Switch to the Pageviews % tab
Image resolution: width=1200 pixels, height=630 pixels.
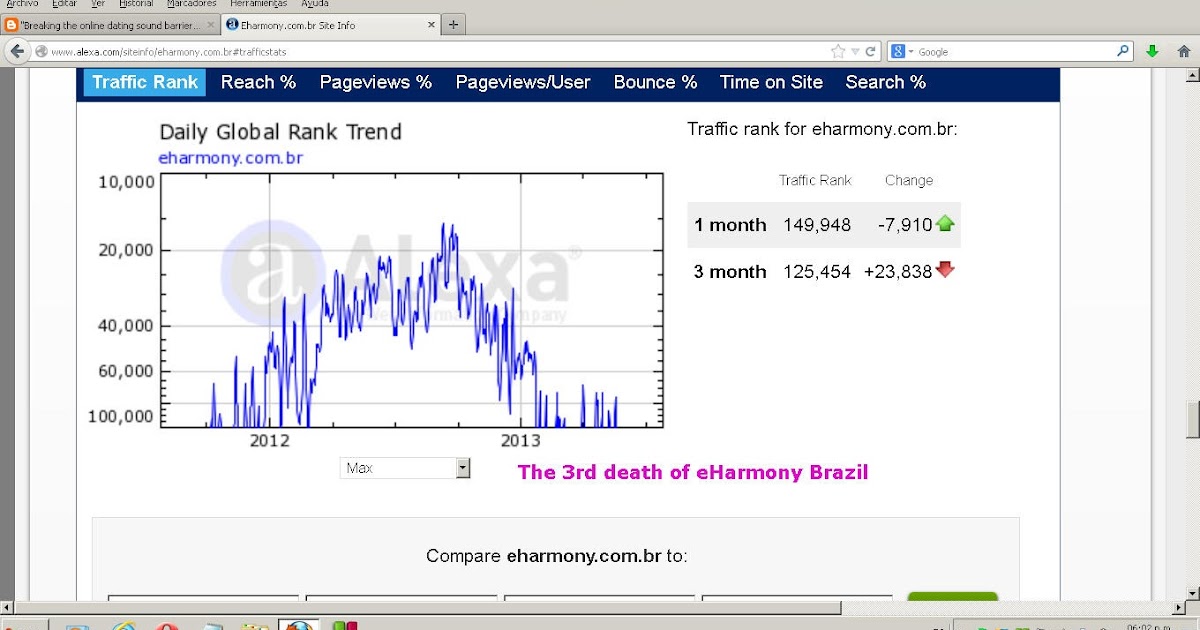tap(376, 82)
